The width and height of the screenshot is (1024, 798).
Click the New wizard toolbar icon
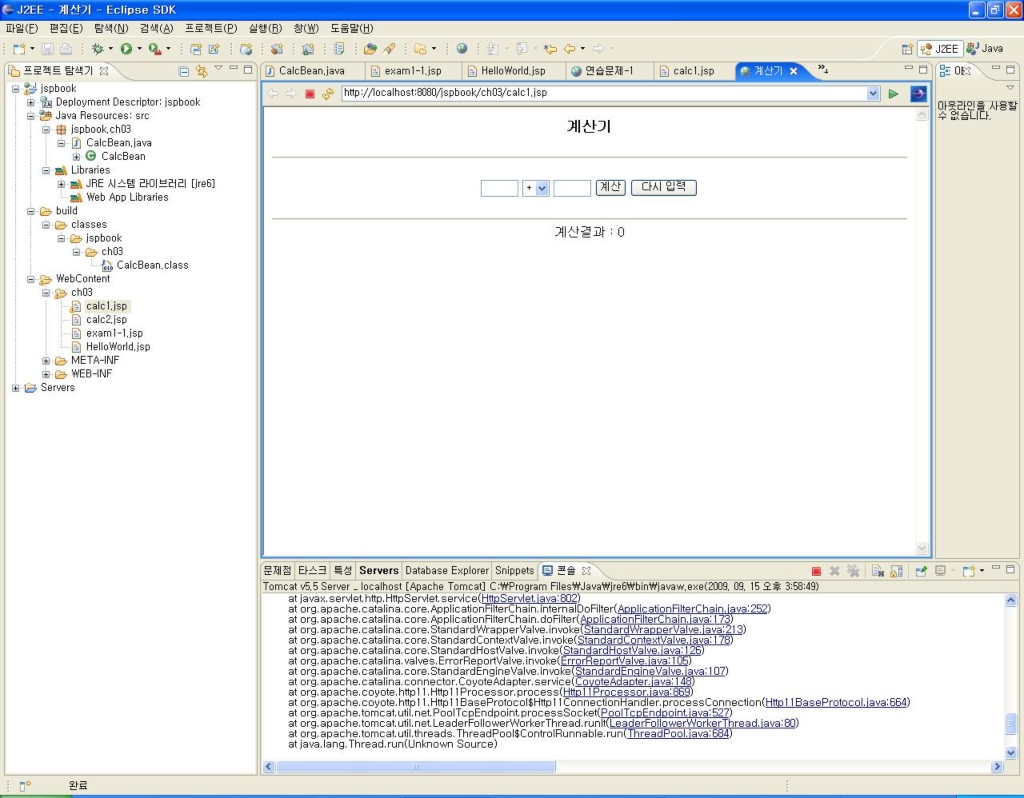pyautogui.click(x=20, y=48)
